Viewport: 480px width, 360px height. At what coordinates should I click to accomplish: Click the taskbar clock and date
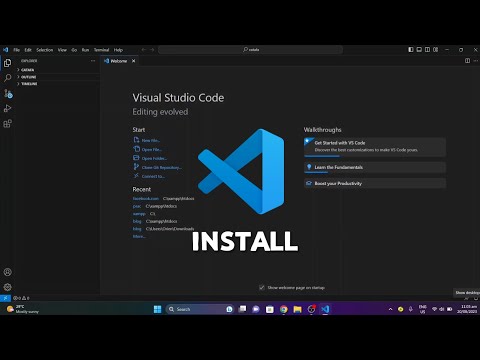tap(467, 309)
